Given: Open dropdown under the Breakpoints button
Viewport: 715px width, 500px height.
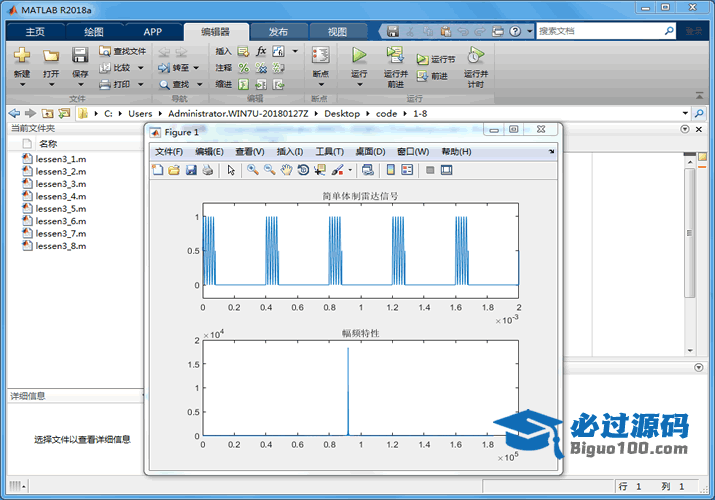Looking at the screenshot, I should [x=321, y=85].
